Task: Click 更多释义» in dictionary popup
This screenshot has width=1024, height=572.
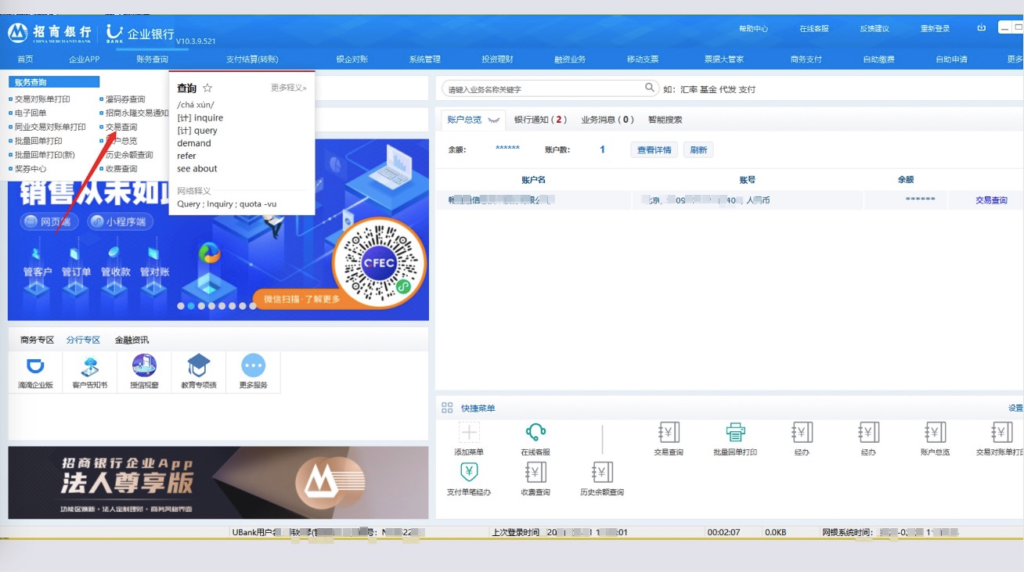Action: tap(289, 87)
